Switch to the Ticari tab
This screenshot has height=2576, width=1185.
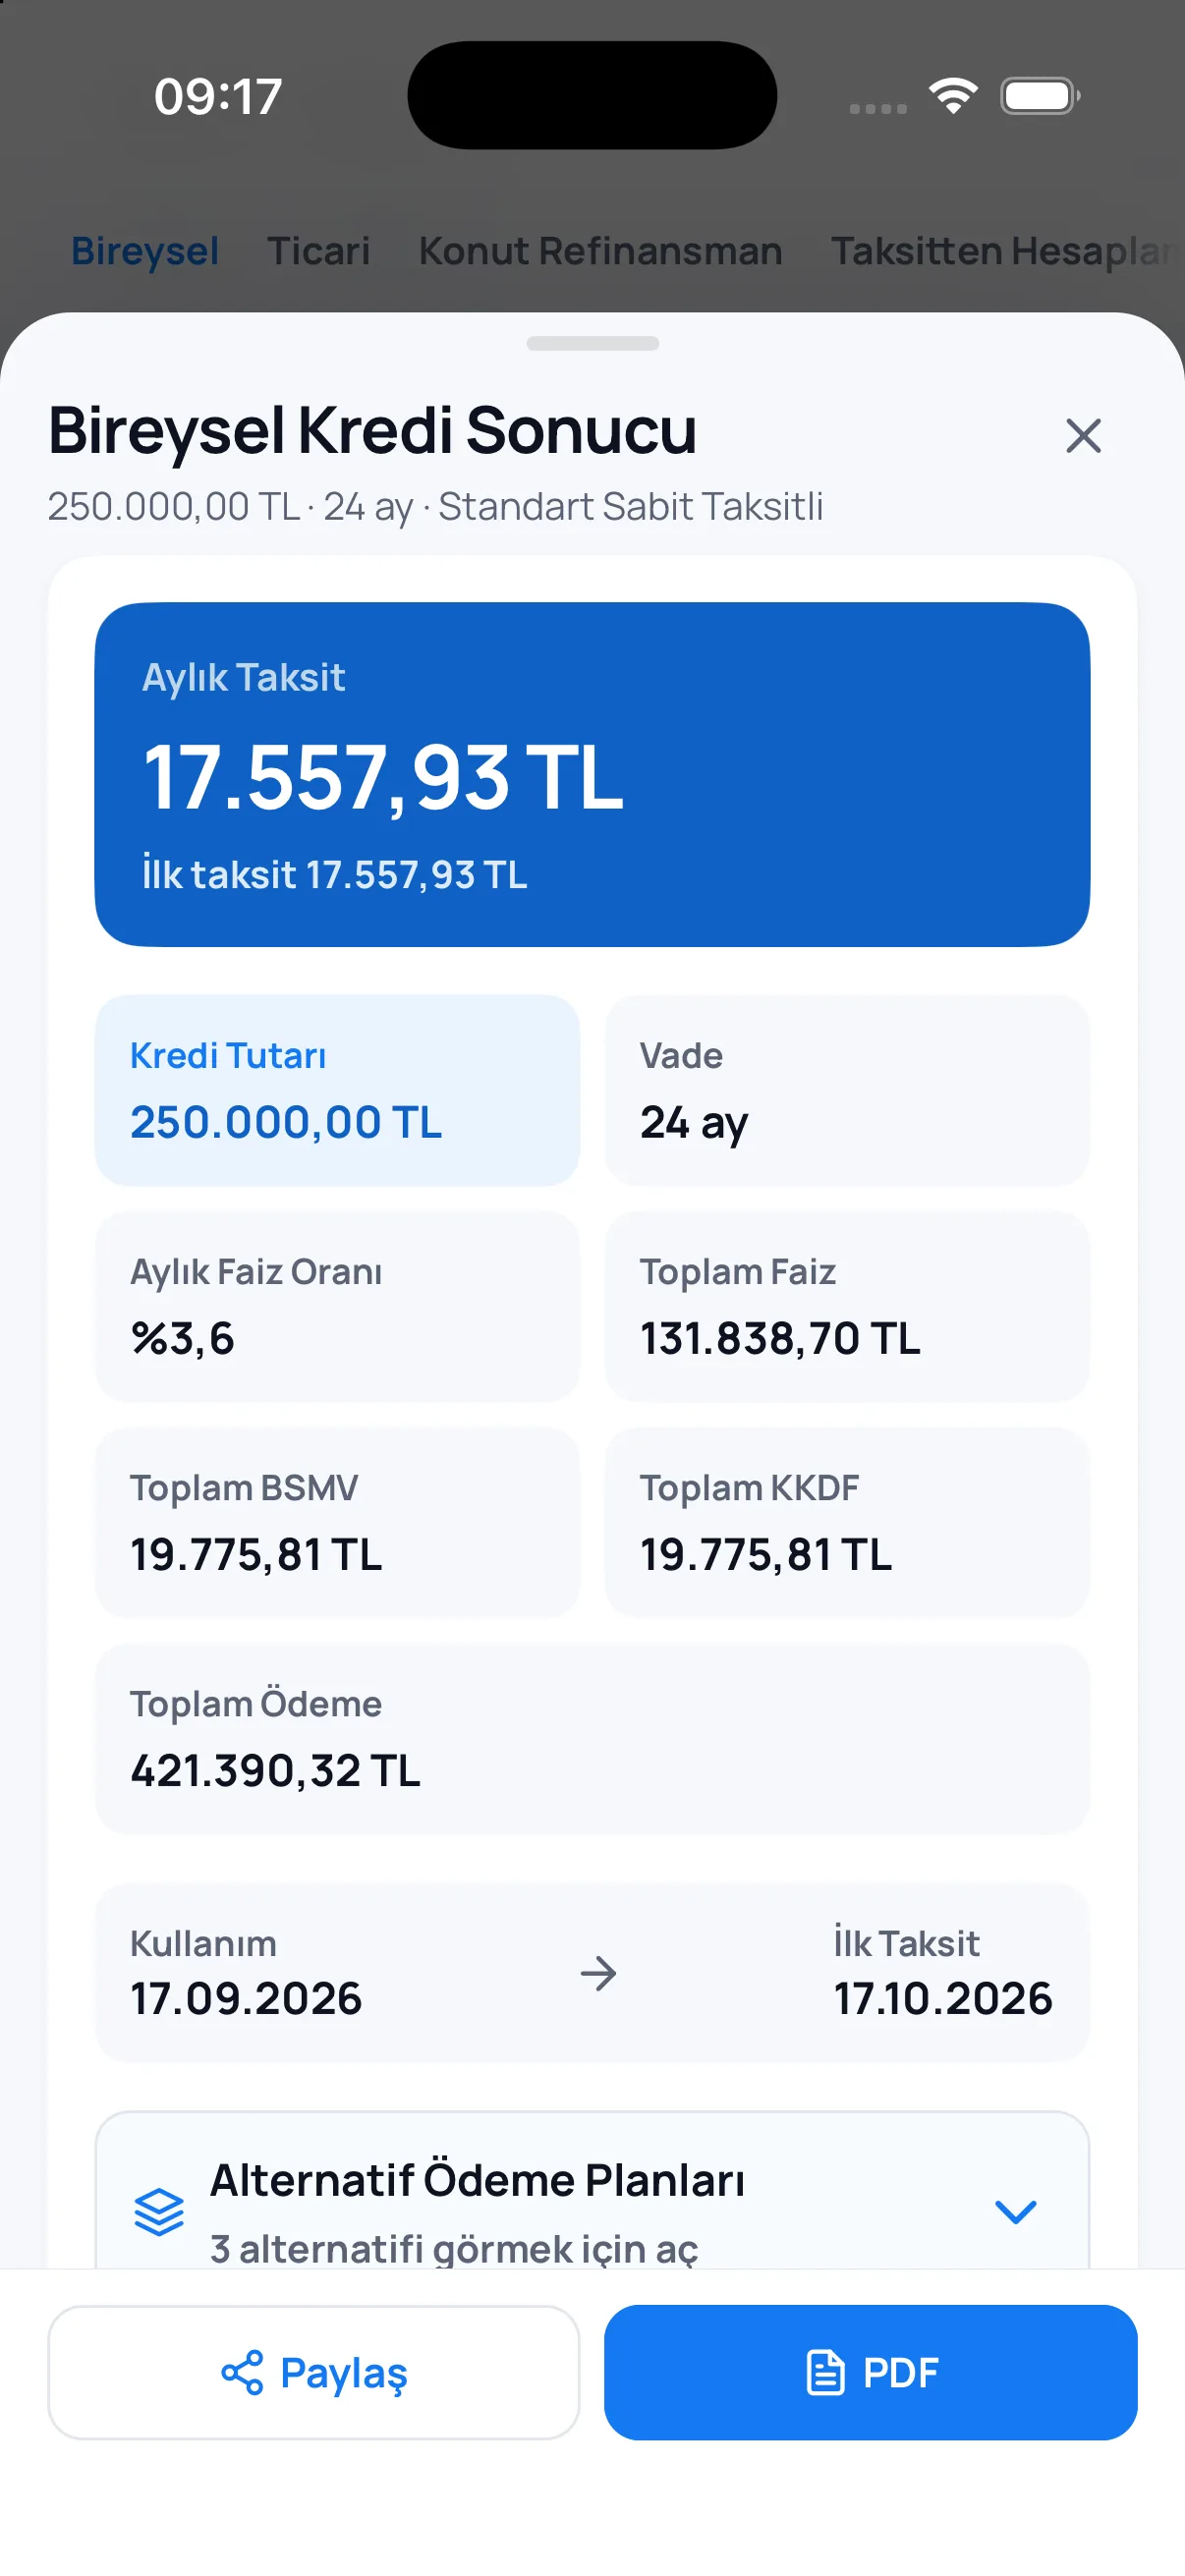[318, 251]
